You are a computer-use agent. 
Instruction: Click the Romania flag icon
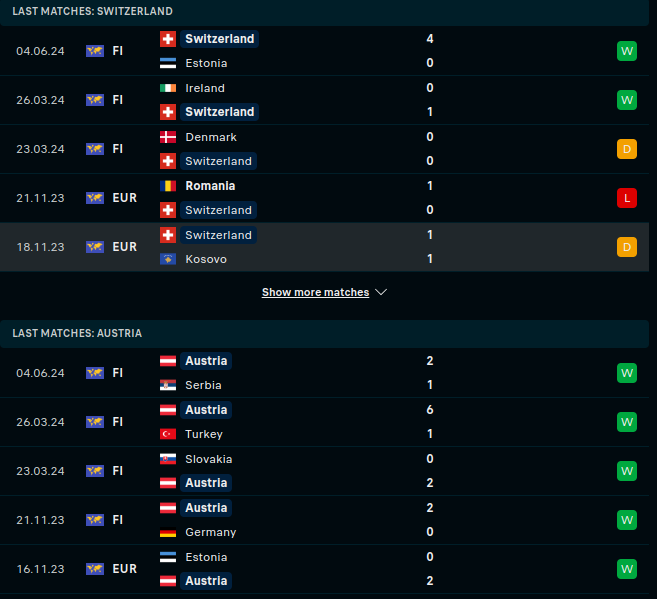(168, 186)
